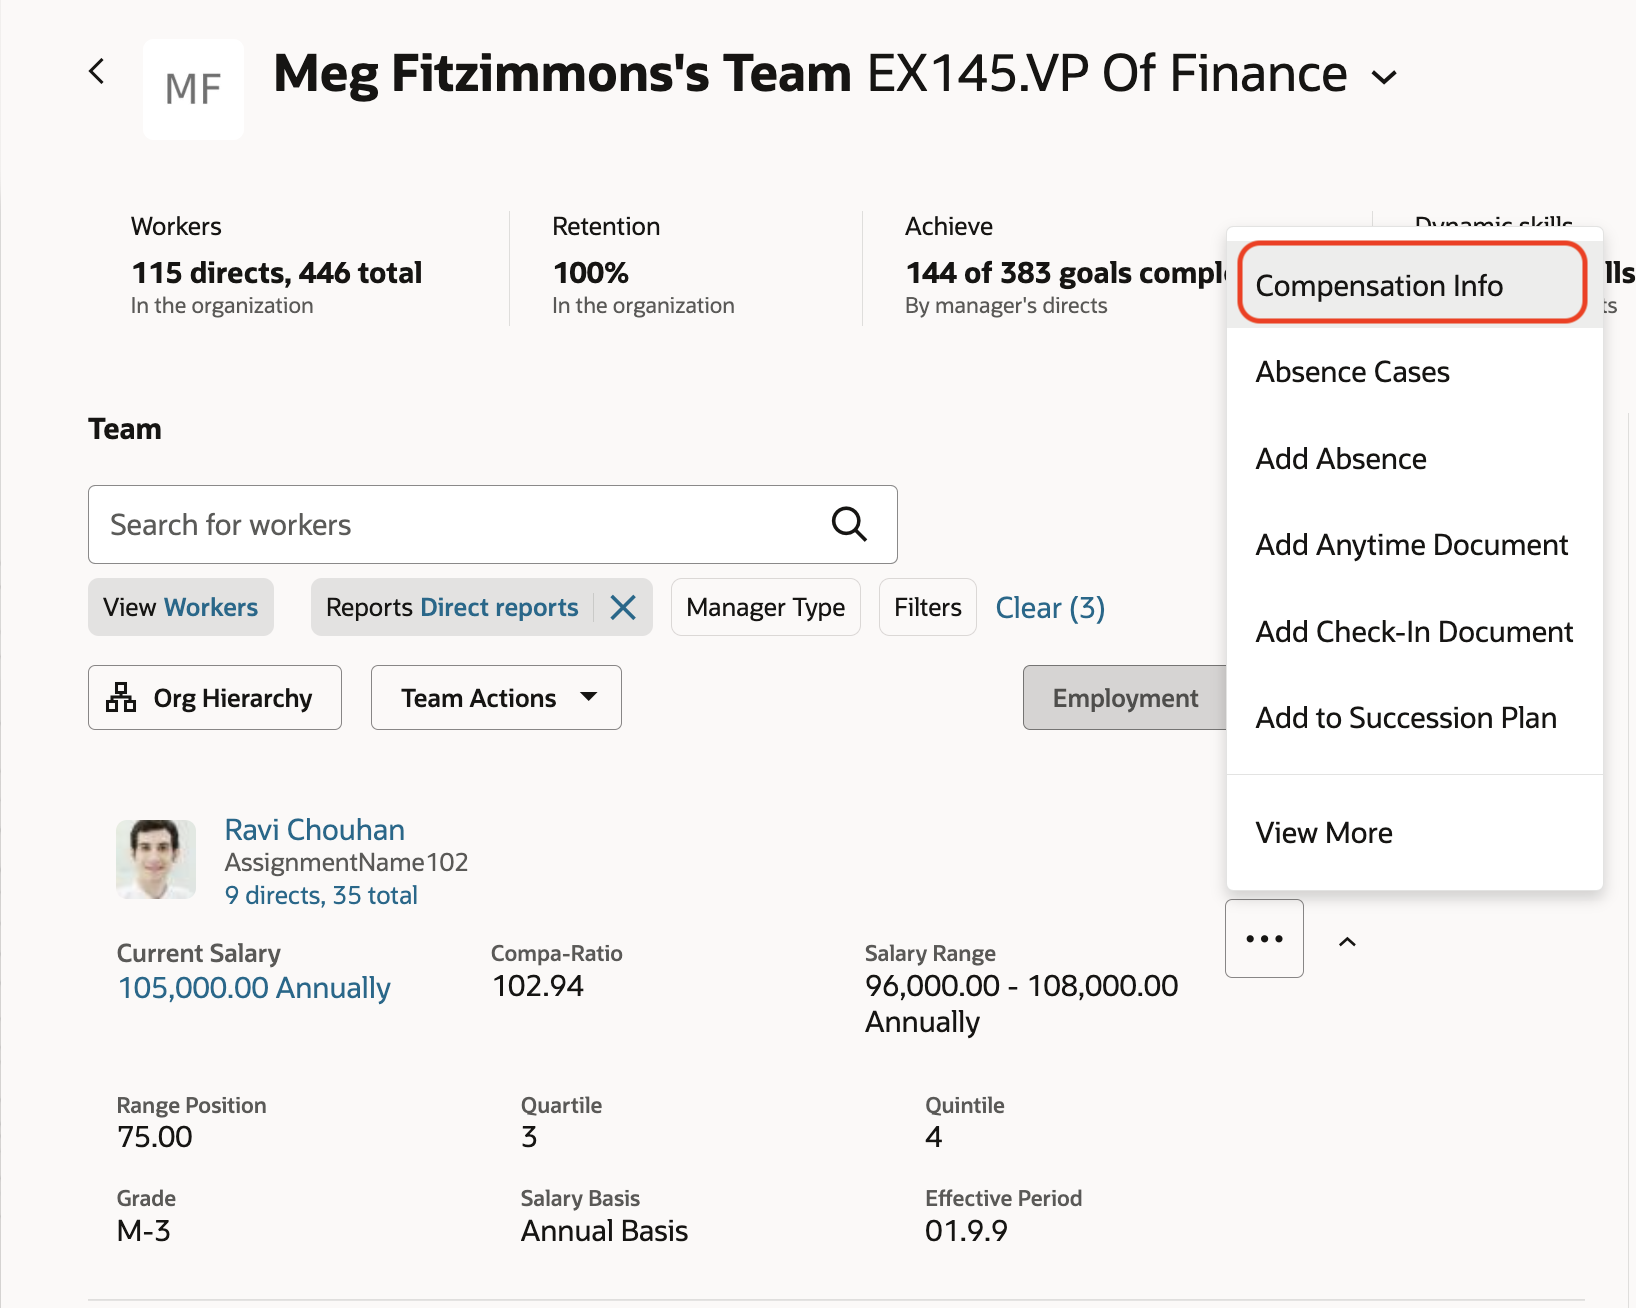Click Ravi Chouhan's profile photo
The width and height of the screenshot is (1636, 1308).
[156, 859]
